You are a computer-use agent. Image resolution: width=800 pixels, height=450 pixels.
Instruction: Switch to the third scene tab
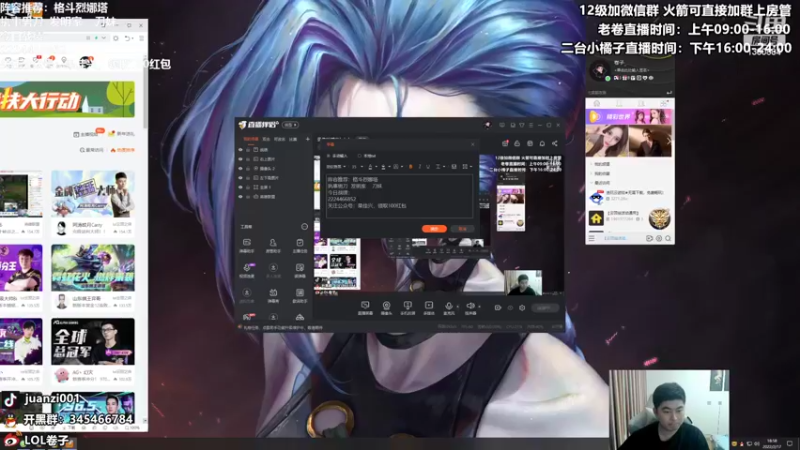279,139
